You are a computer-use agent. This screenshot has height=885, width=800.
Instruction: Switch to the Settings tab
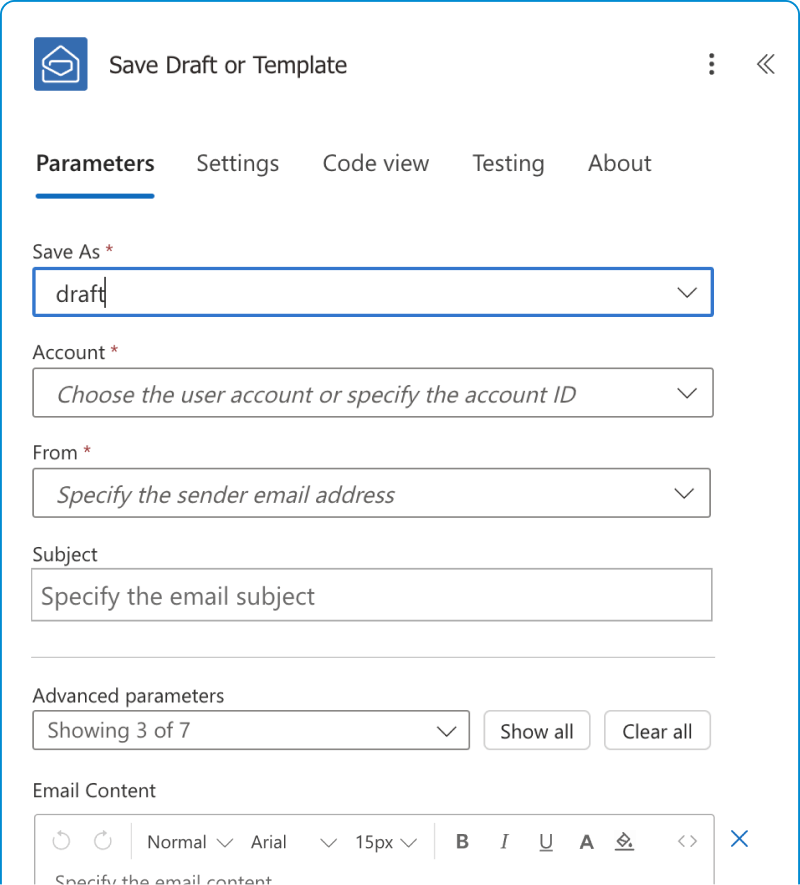tap(237, 164)
